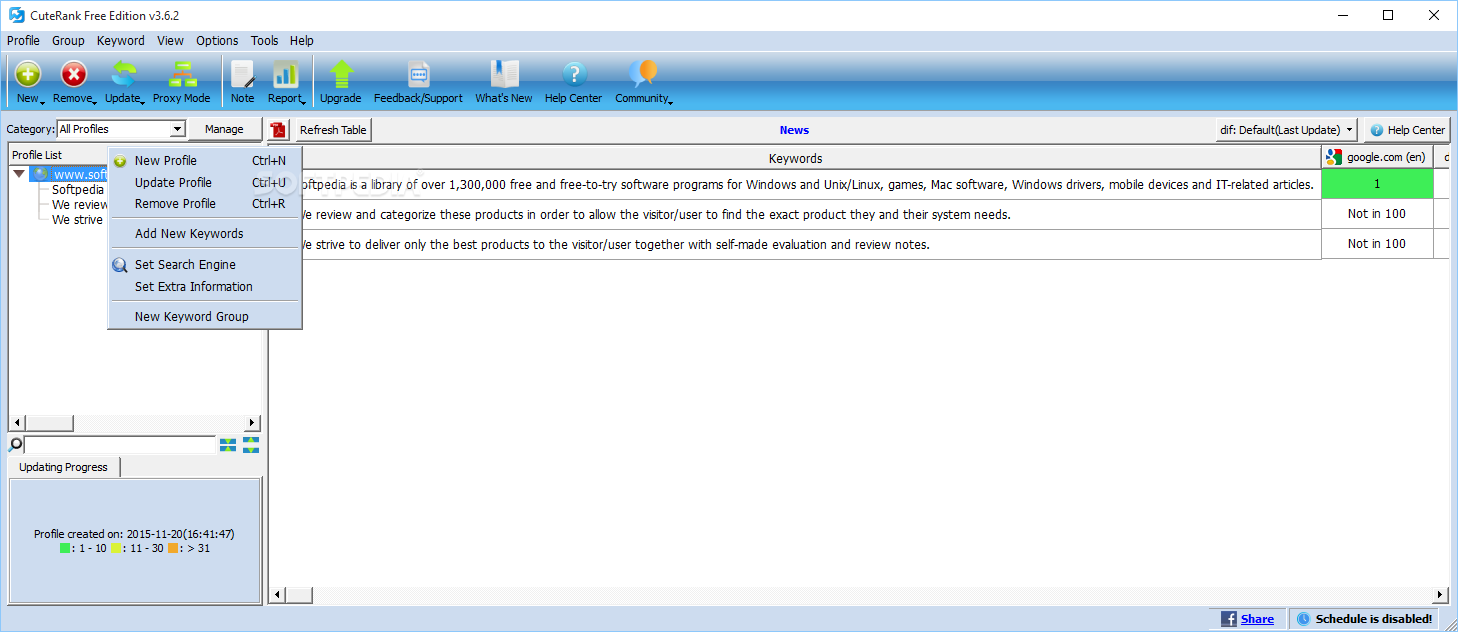Choose Add New Keywords in context menu
The width and height of the screenshot is (1458, 632).
pyautogui.click(x=205, y=233)
